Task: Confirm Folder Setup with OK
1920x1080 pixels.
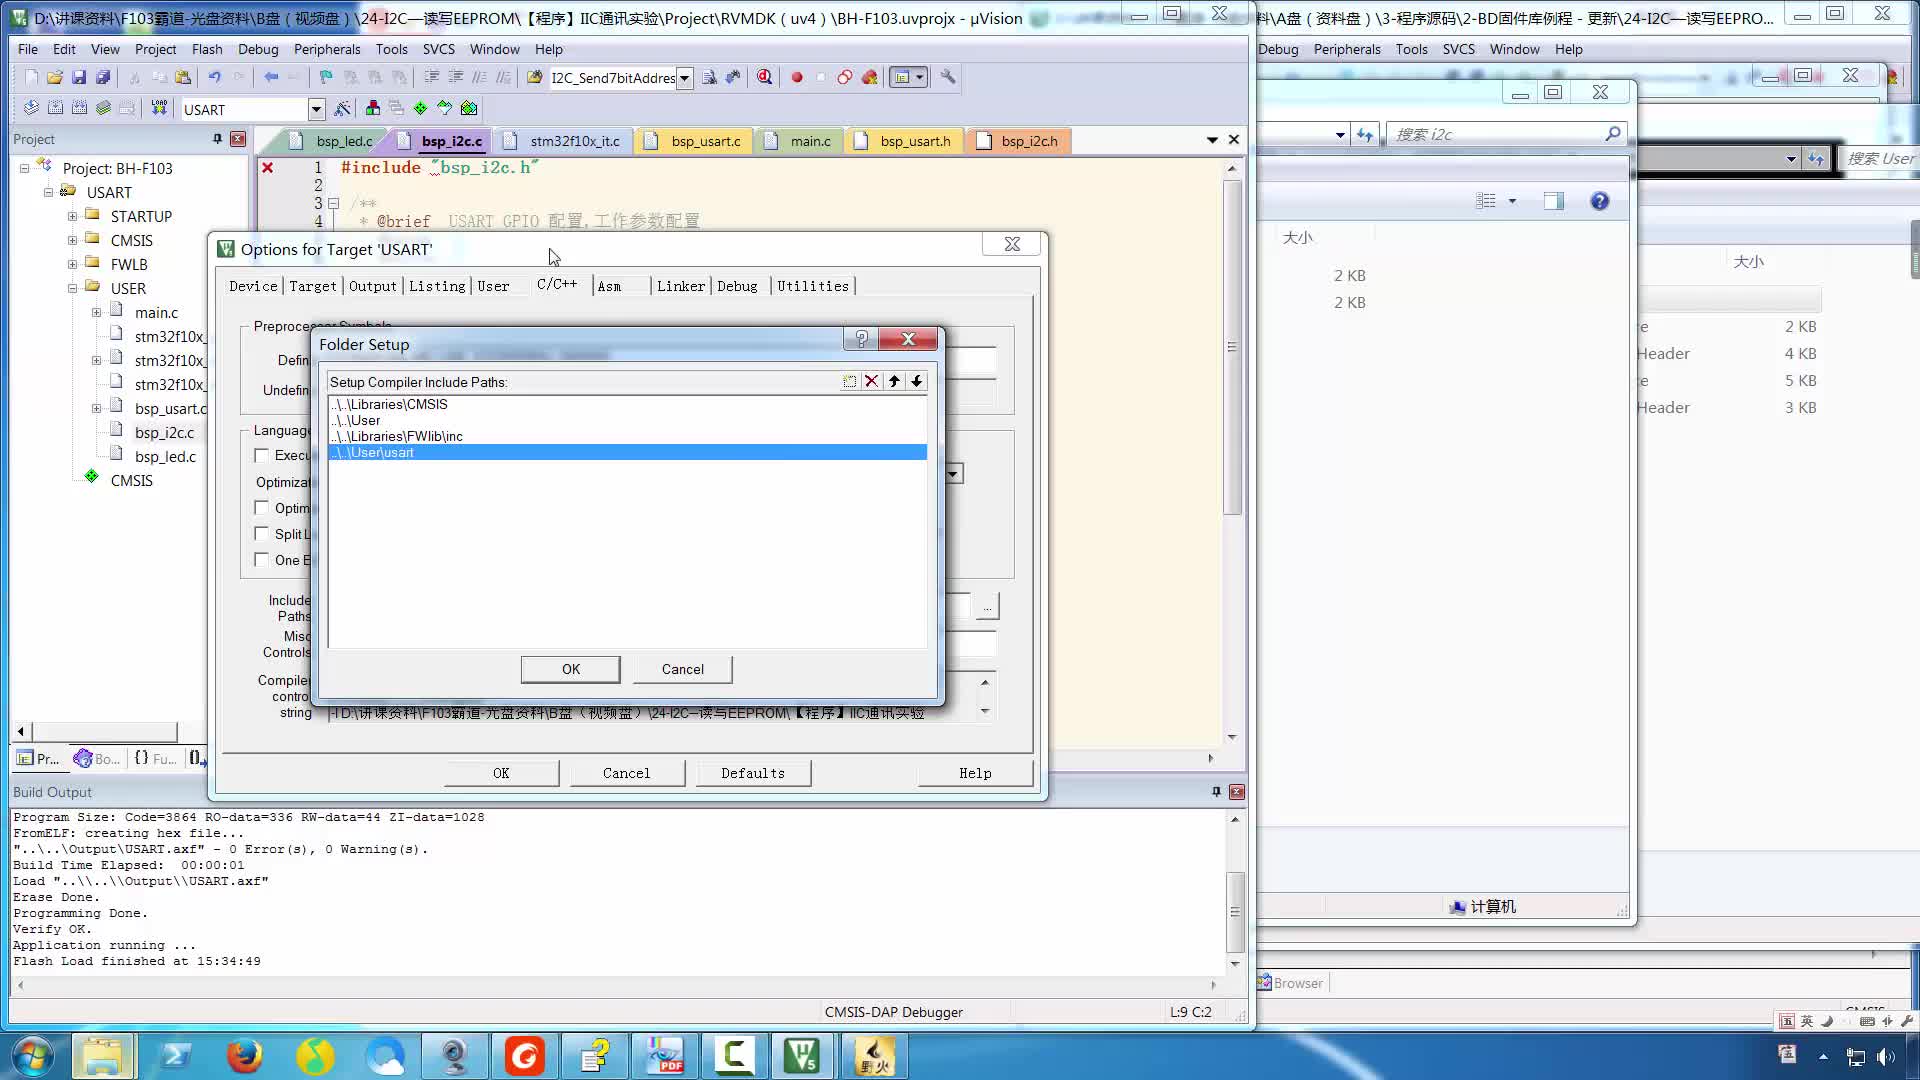Action: [x=571, y=669]
